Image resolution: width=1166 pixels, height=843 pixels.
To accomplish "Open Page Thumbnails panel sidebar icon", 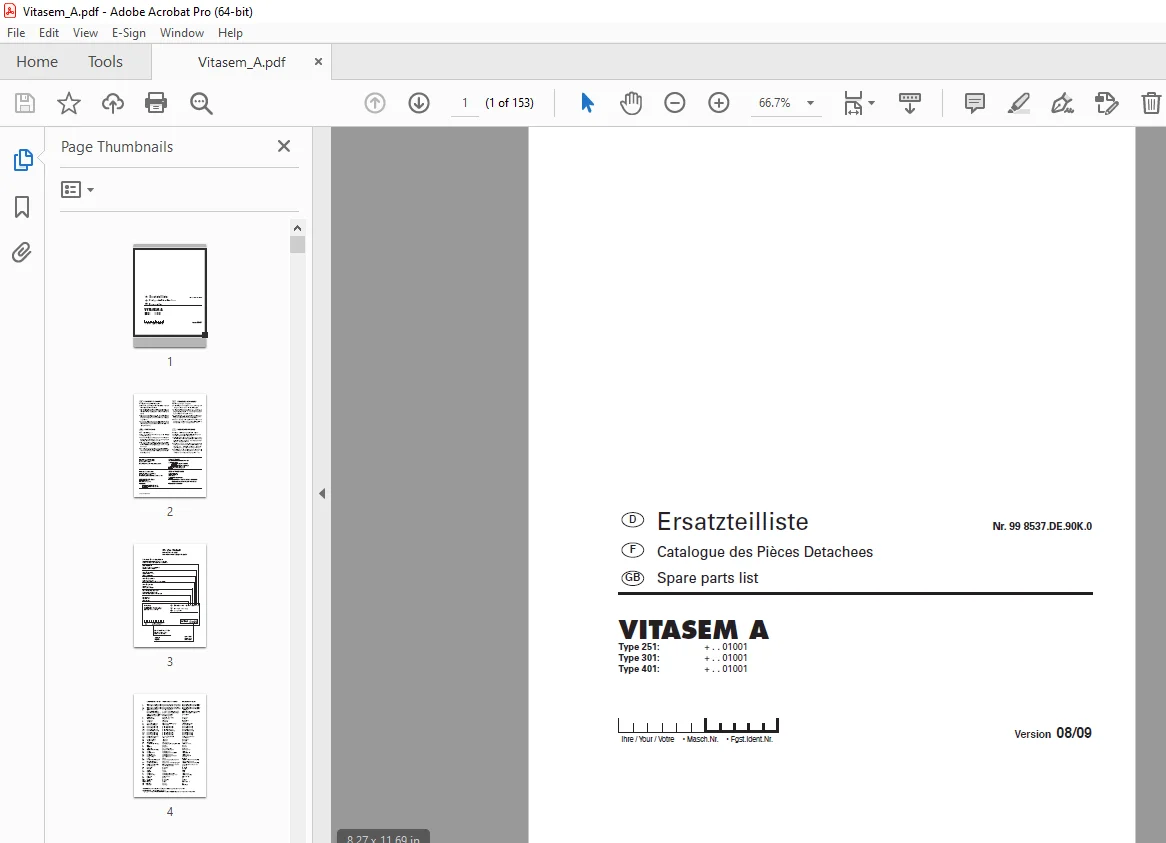I will [x=23, y=160].
